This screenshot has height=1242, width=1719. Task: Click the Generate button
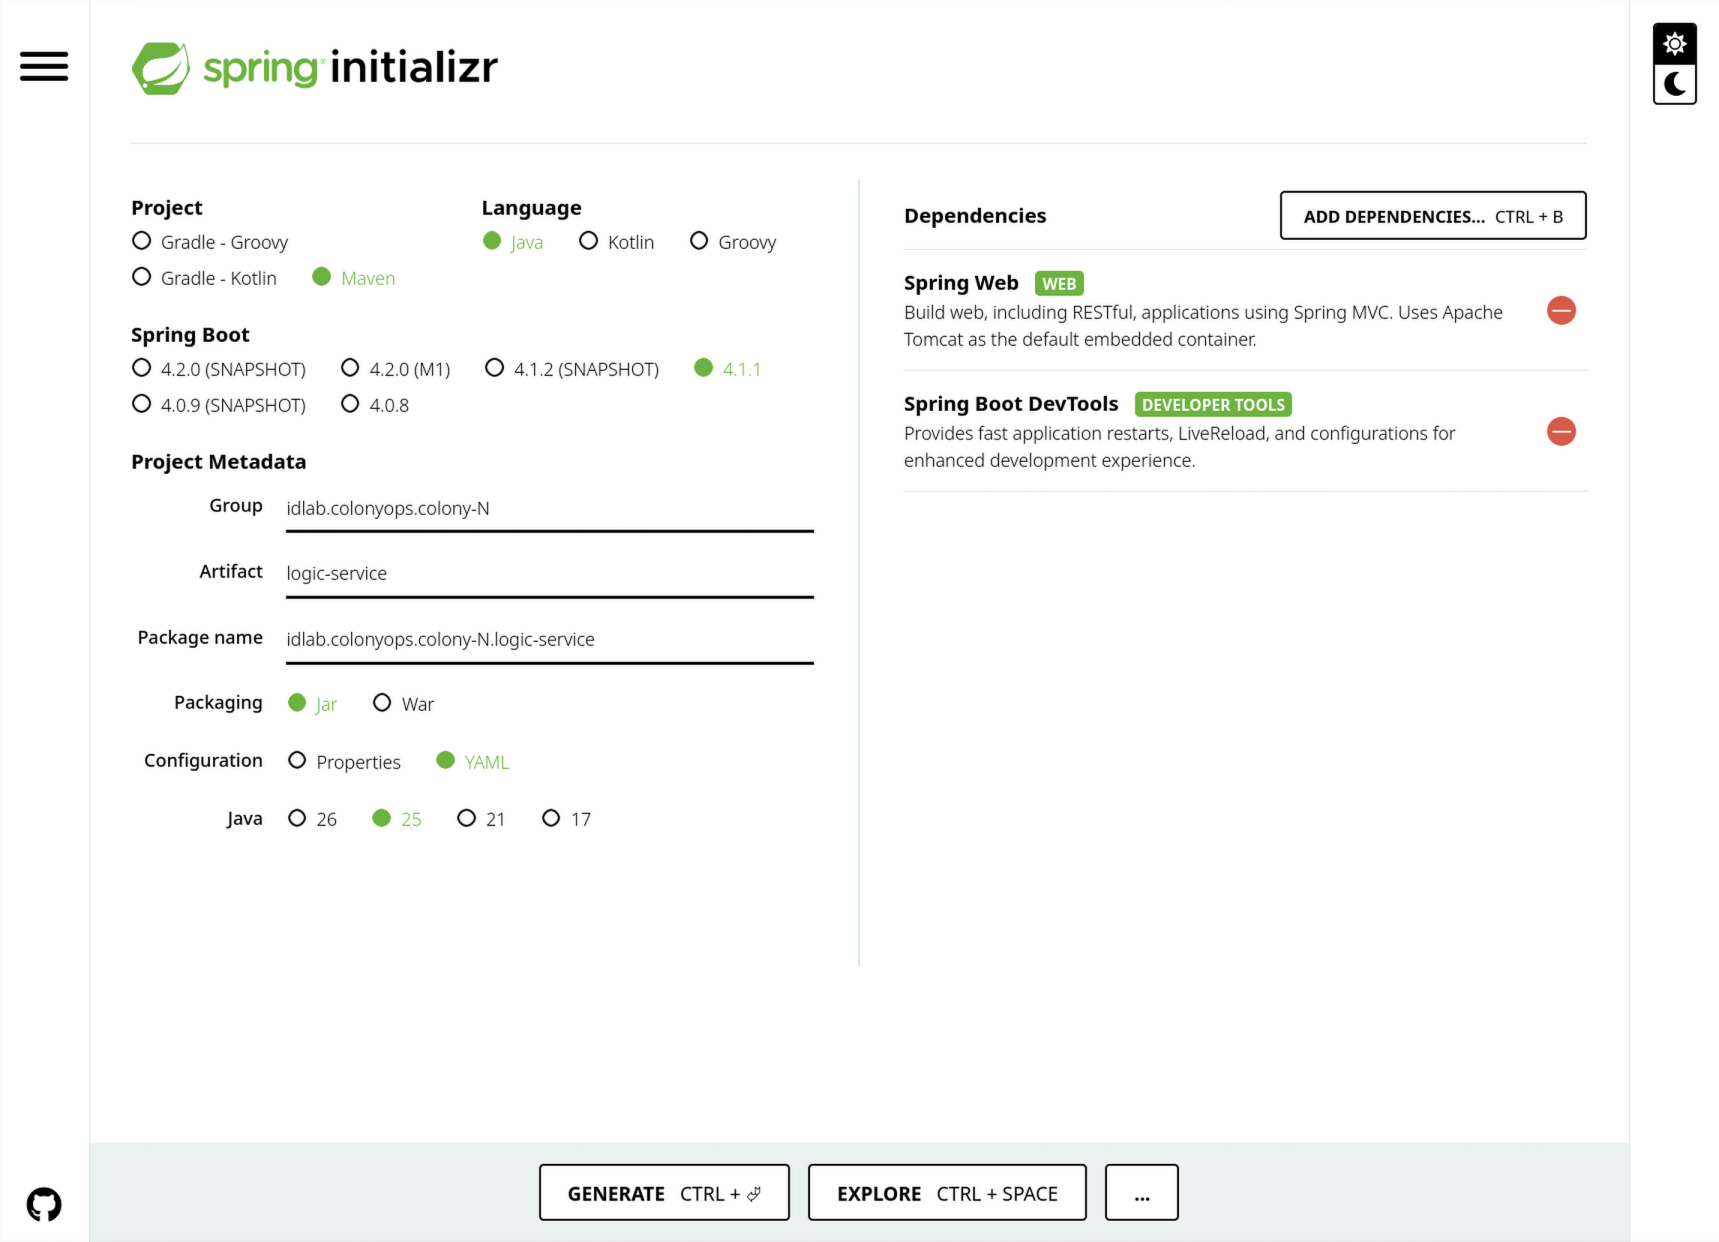(x=664, y=1193)
